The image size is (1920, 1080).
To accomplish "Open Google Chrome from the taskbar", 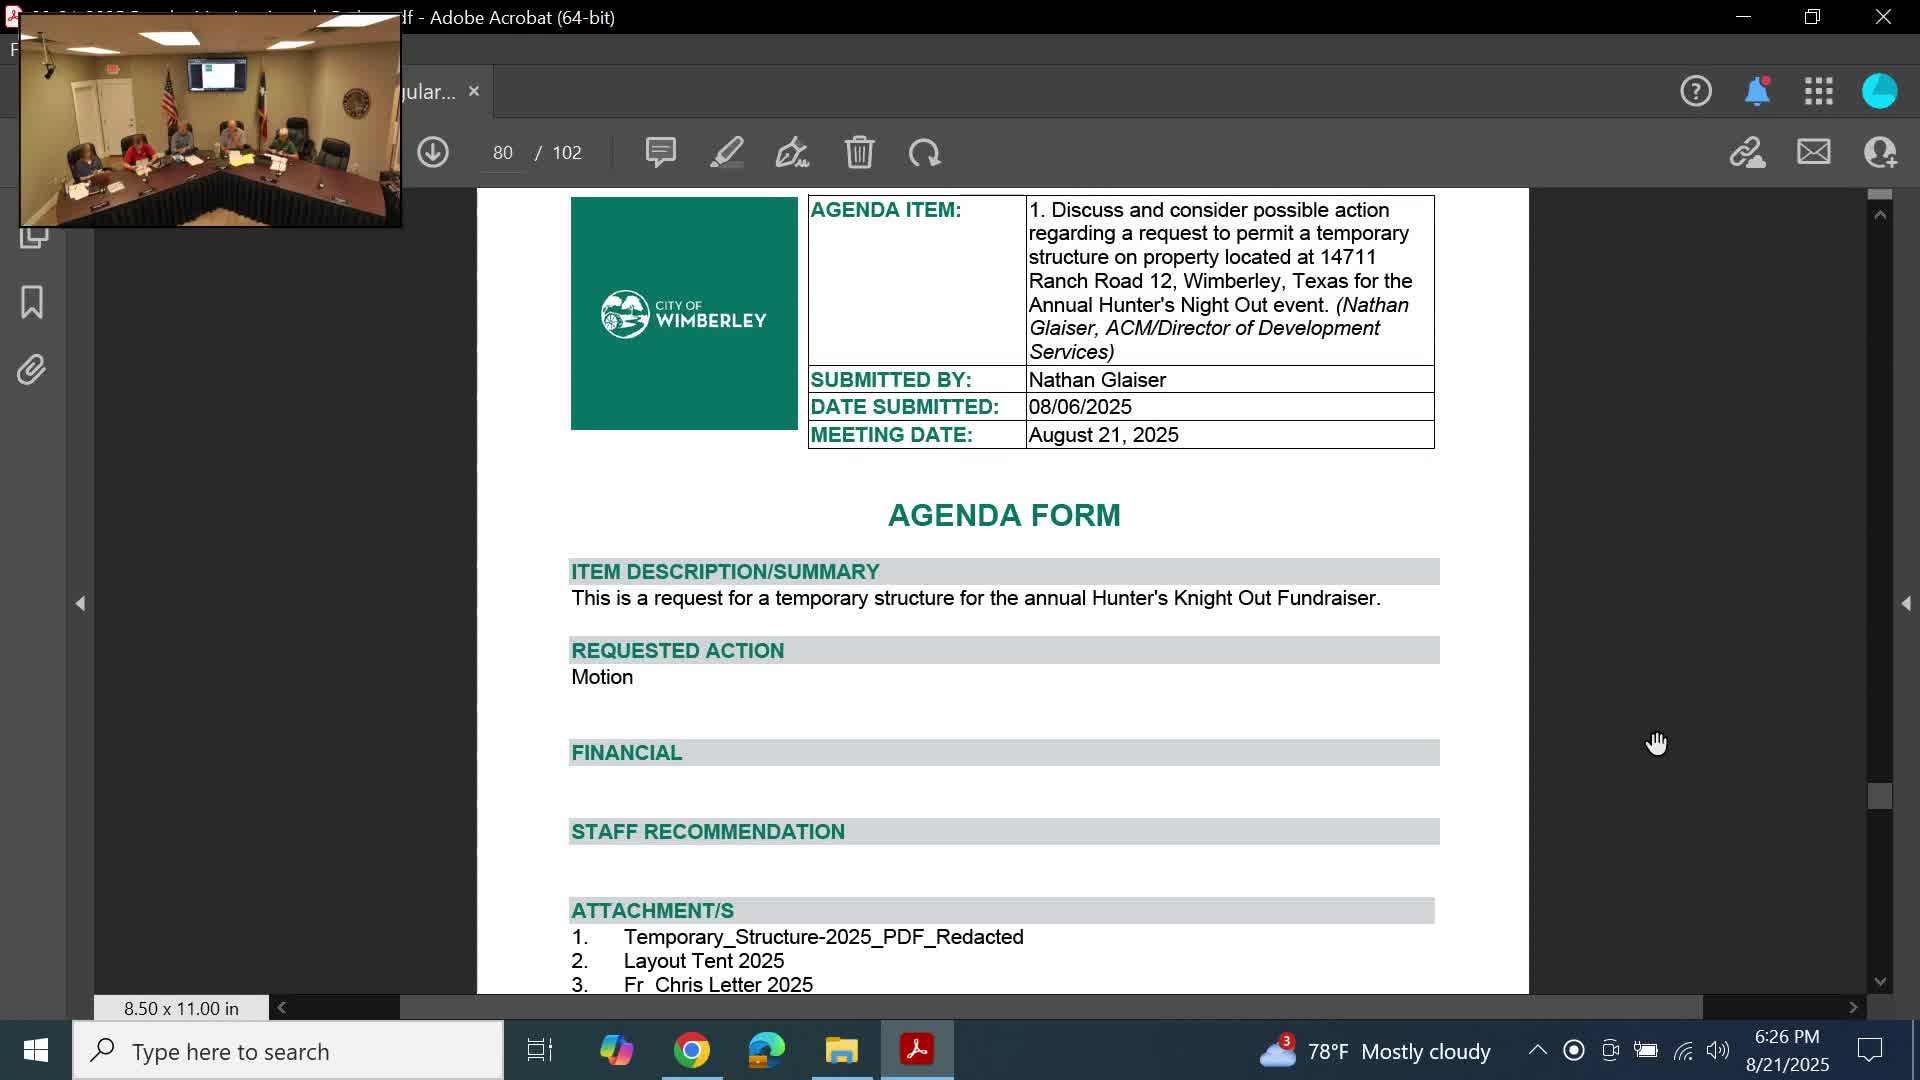I will point(691,1050).
